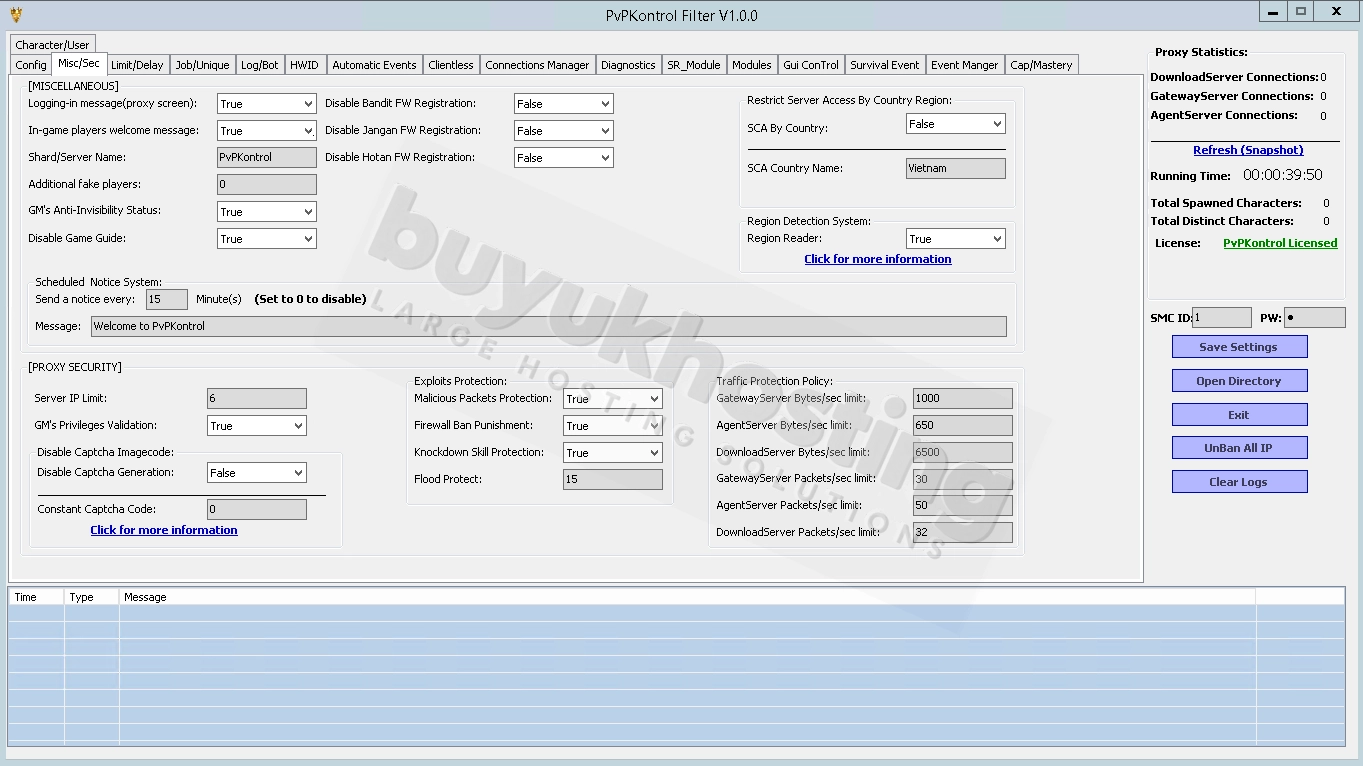Open the Diagnostics tab
This screenshot has width=1363, height=766.
(x=628, y=65)
